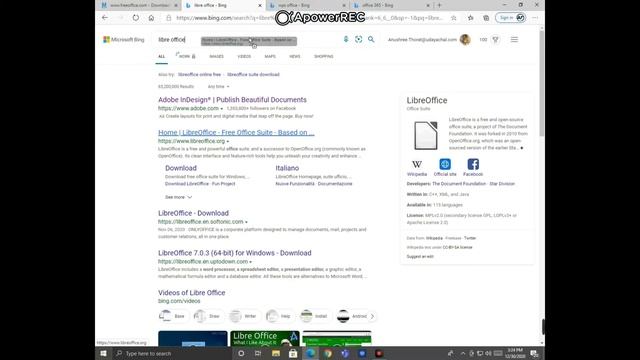Select the Writer video filter chip
The image size is (640, 360).
244,316
